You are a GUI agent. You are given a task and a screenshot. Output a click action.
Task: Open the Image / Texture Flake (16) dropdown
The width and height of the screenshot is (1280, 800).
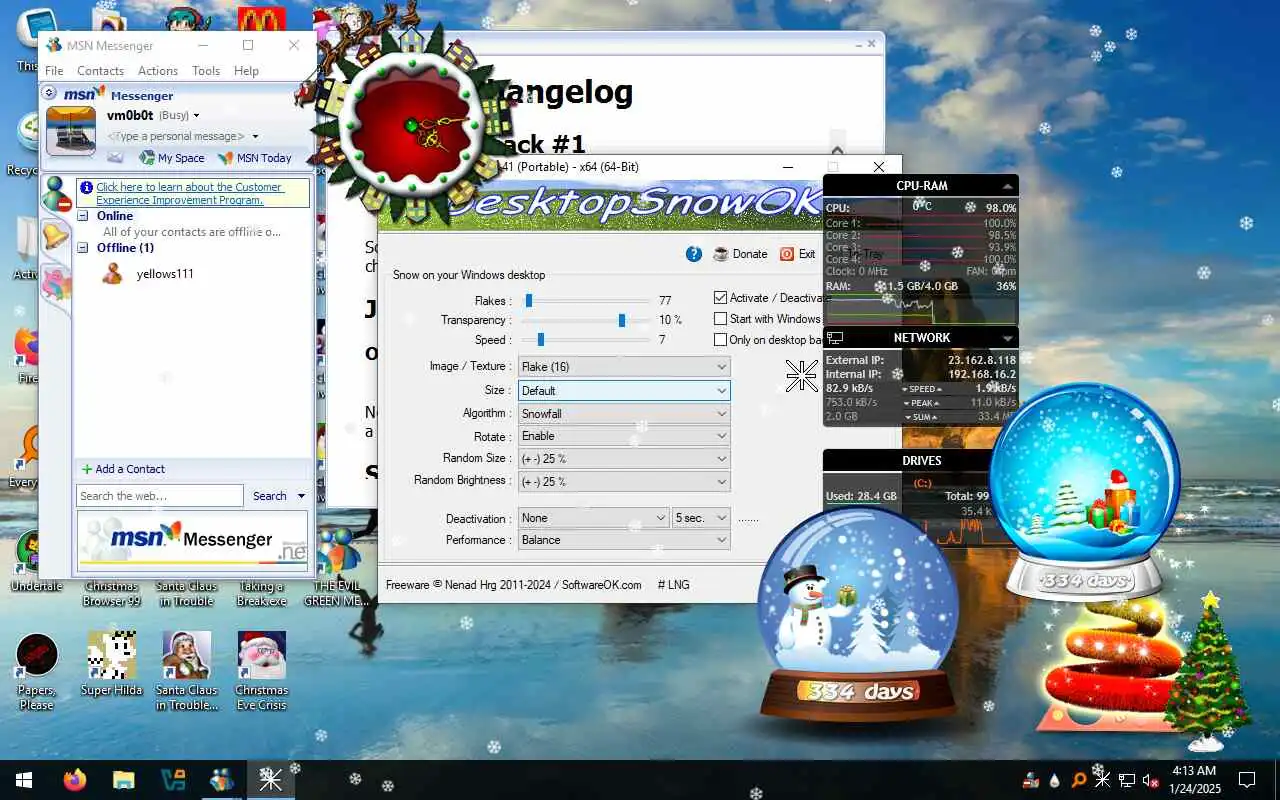click(624, 367)
